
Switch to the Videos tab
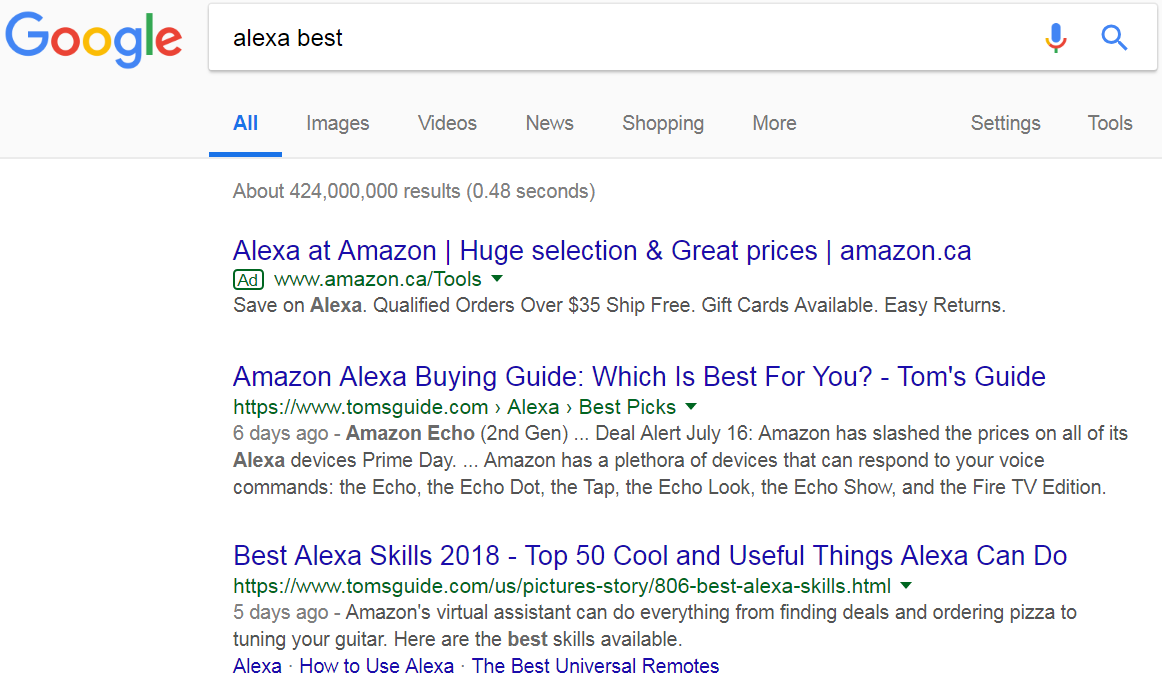point(447,123)
